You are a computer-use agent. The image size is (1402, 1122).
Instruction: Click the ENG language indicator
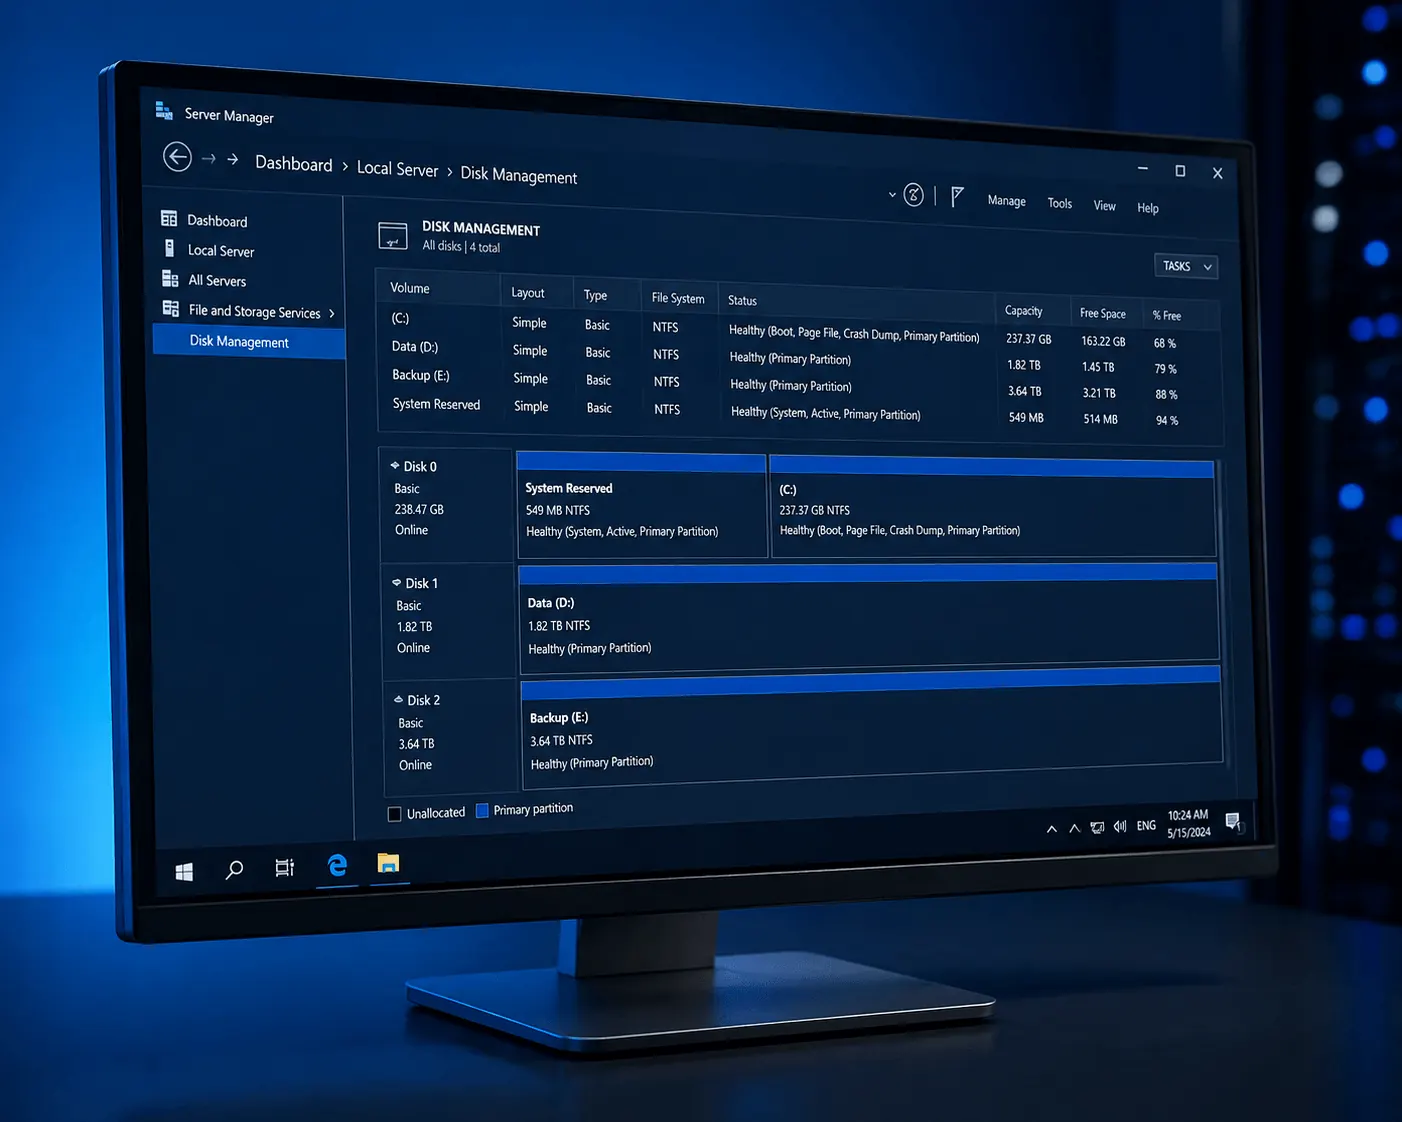(x=1146, y=825)
